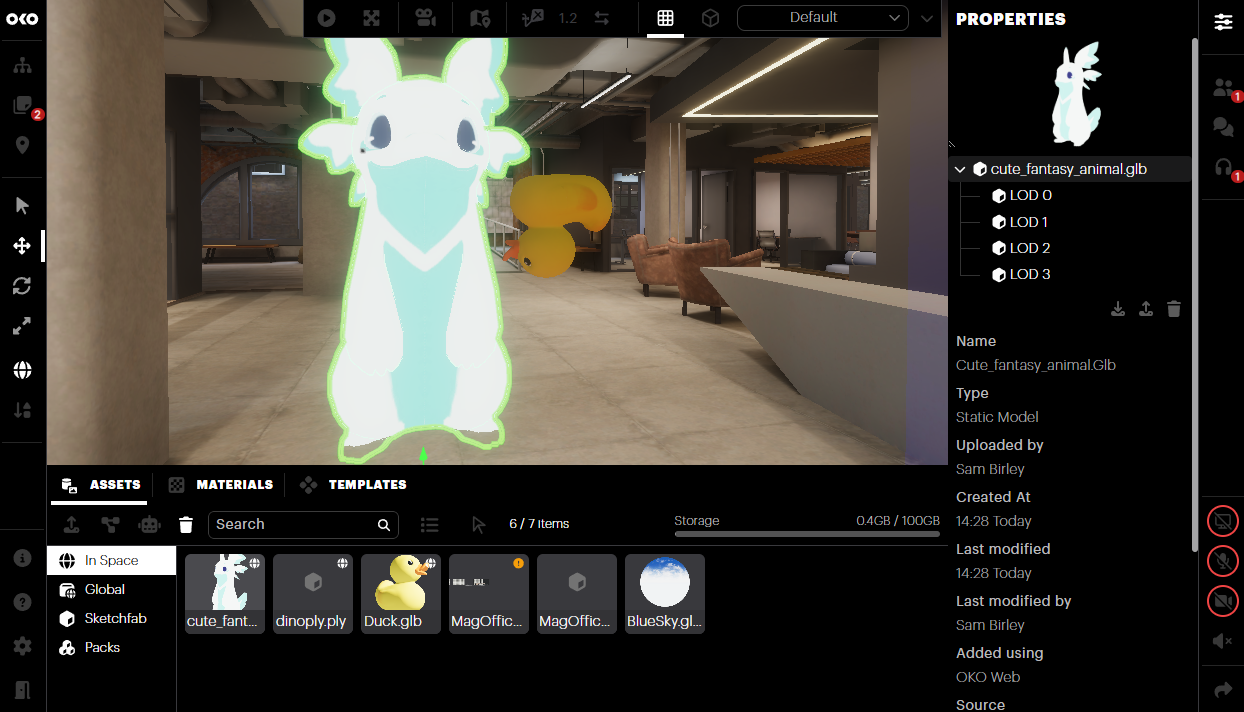This screenshot has width=1244, height=712.
Task: Open the Sketchfab asset source
Action: pos(112,619)
